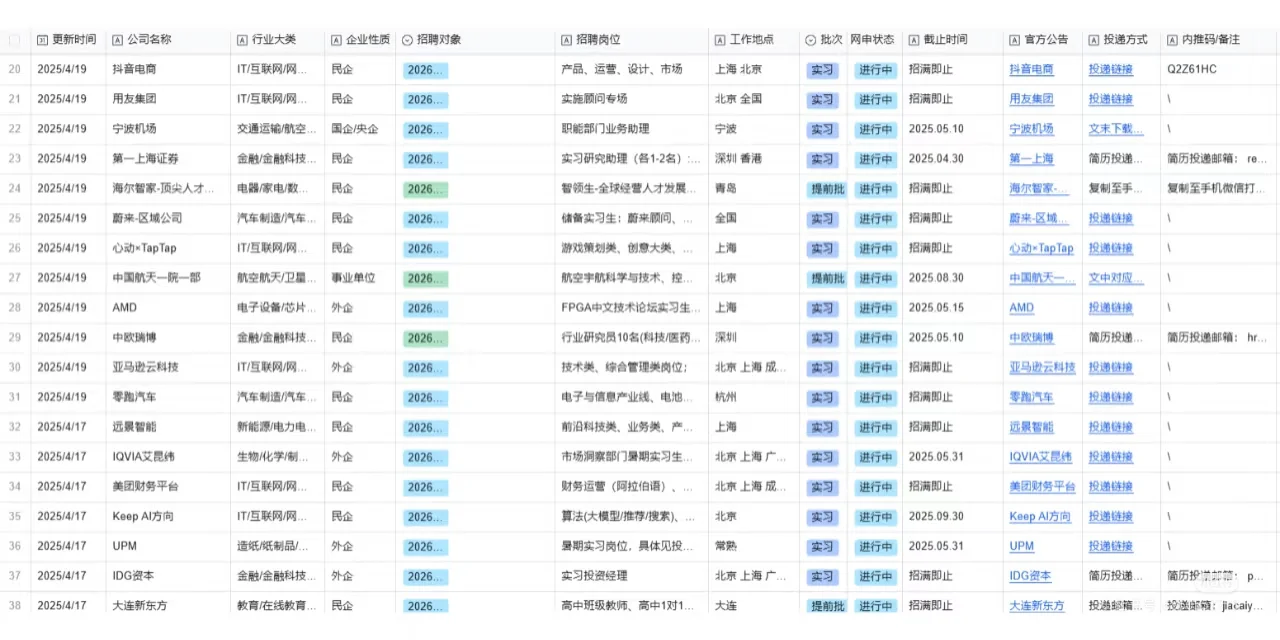Select the 职能部门业务助理 position cell

632,129
